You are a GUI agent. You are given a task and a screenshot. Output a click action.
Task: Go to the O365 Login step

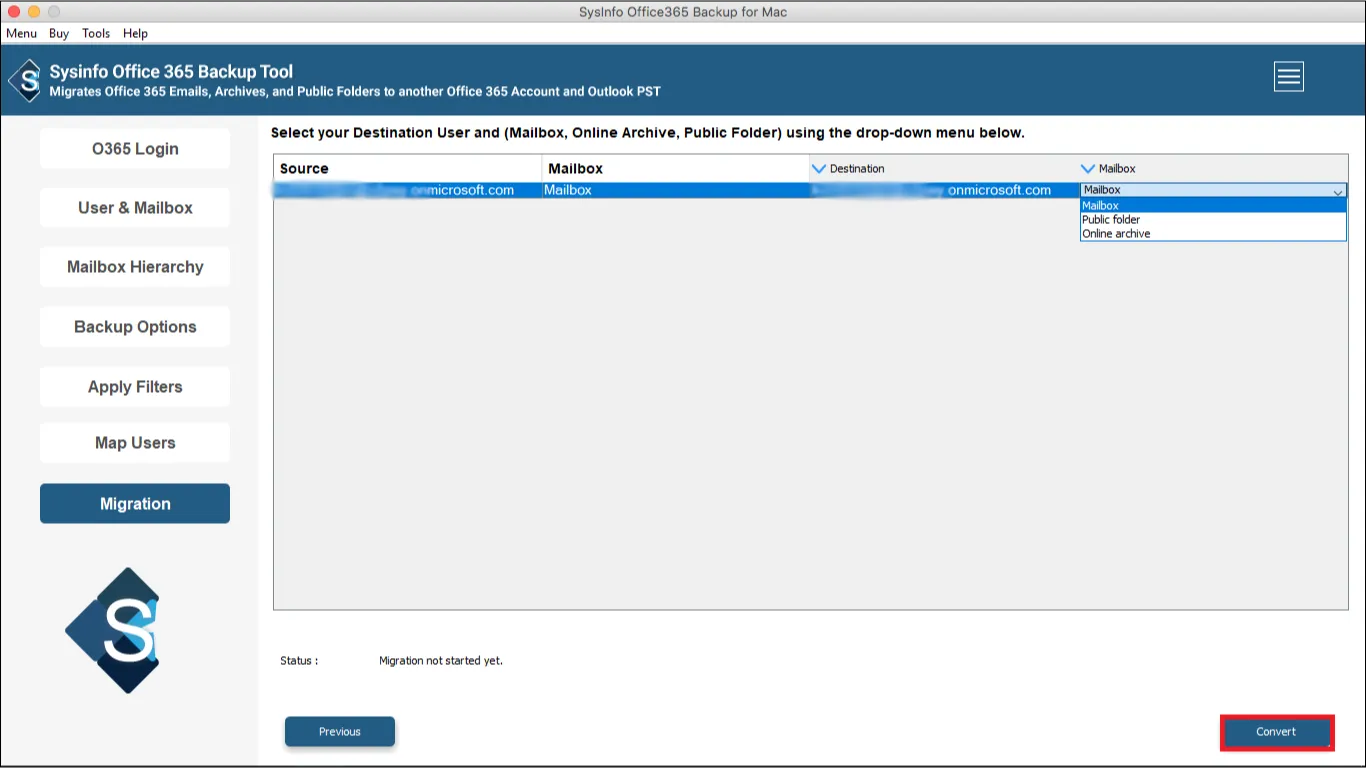(x=135, y=149)
